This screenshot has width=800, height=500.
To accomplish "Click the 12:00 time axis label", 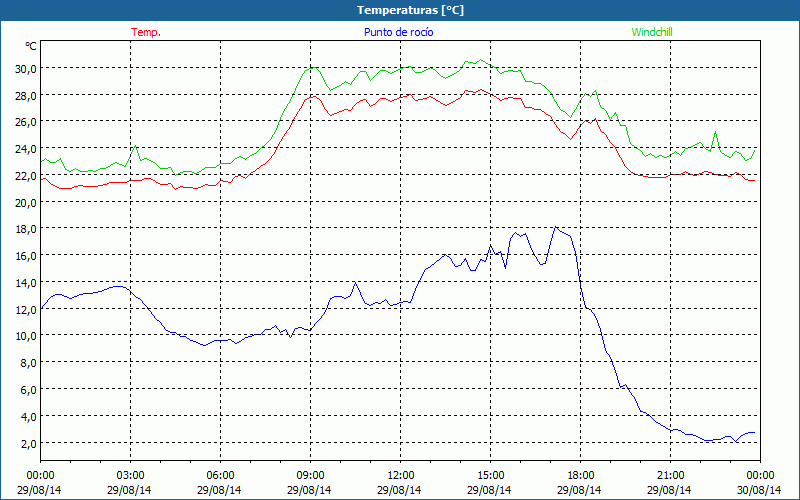I will (401, 476).
